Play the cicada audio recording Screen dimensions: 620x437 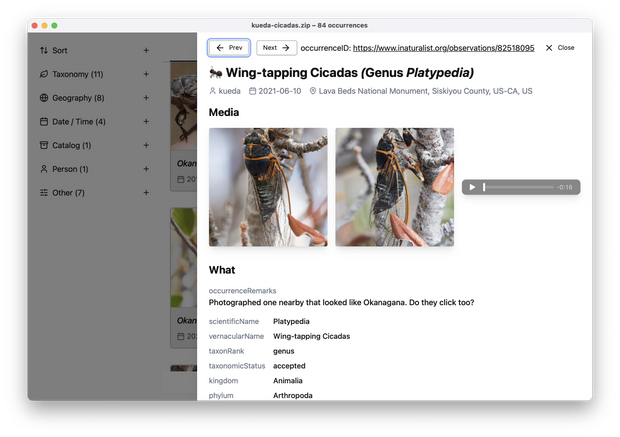(x=472, y=187)
